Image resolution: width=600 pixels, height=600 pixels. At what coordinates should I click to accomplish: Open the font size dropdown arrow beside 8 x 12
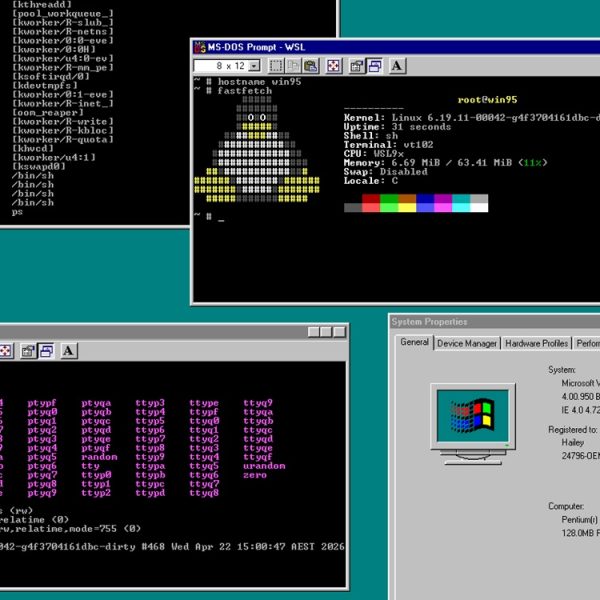point(254,66)
